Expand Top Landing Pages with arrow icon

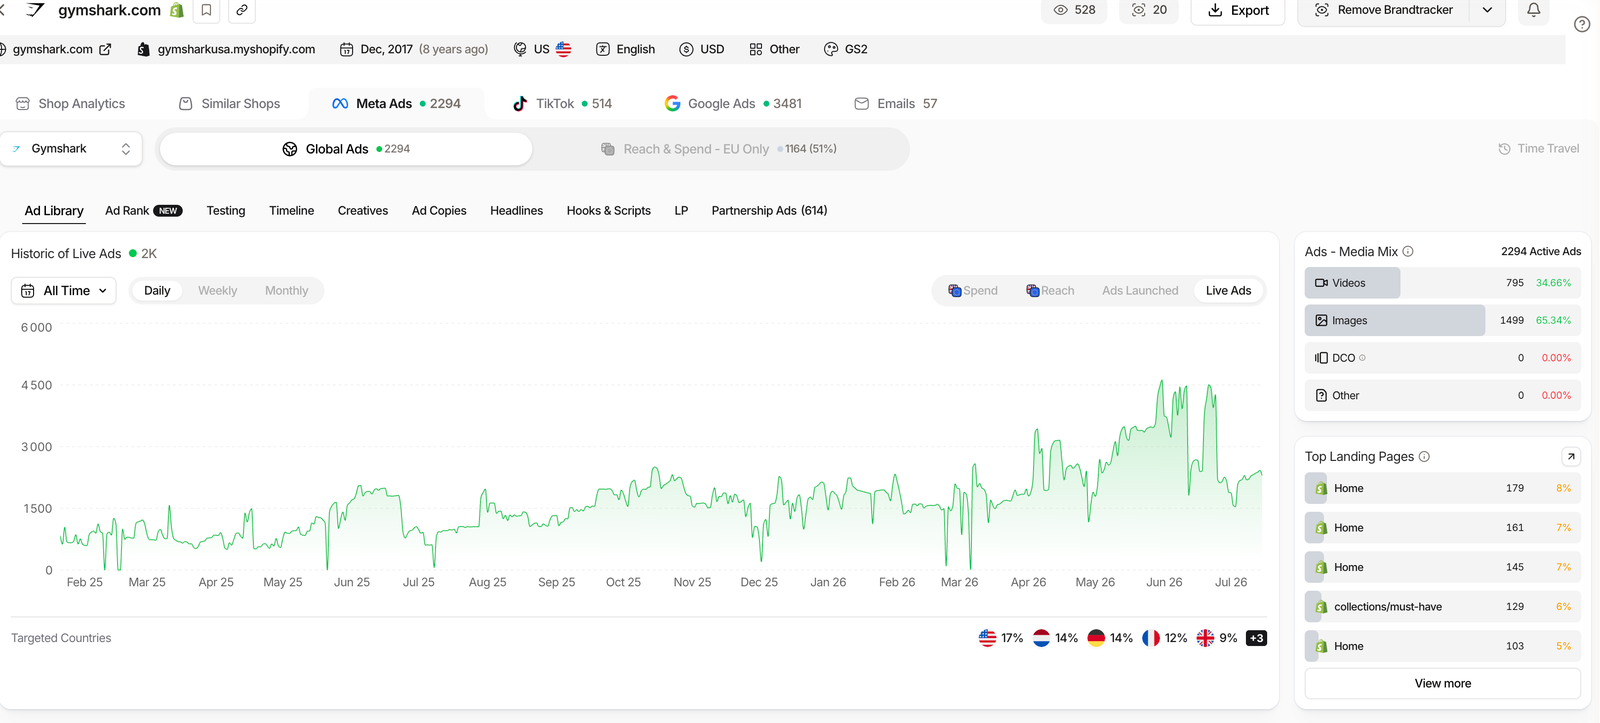(x=1571, y=457)
